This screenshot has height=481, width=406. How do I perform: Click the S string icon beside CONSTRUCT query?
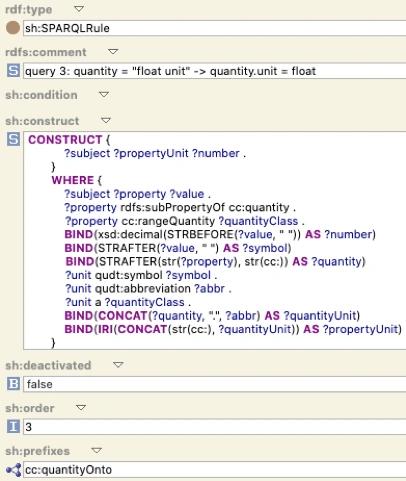tap(13, 139)
